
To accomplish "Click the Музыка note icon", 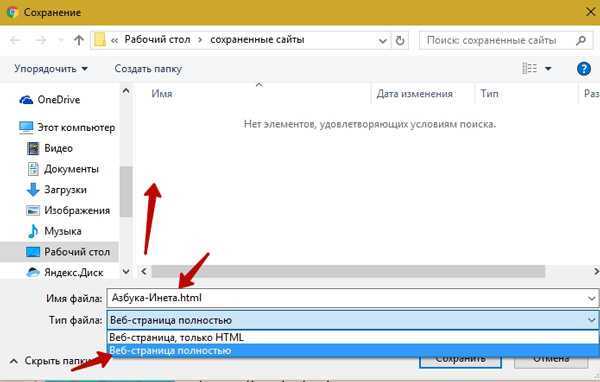I will tap(33, 231).
